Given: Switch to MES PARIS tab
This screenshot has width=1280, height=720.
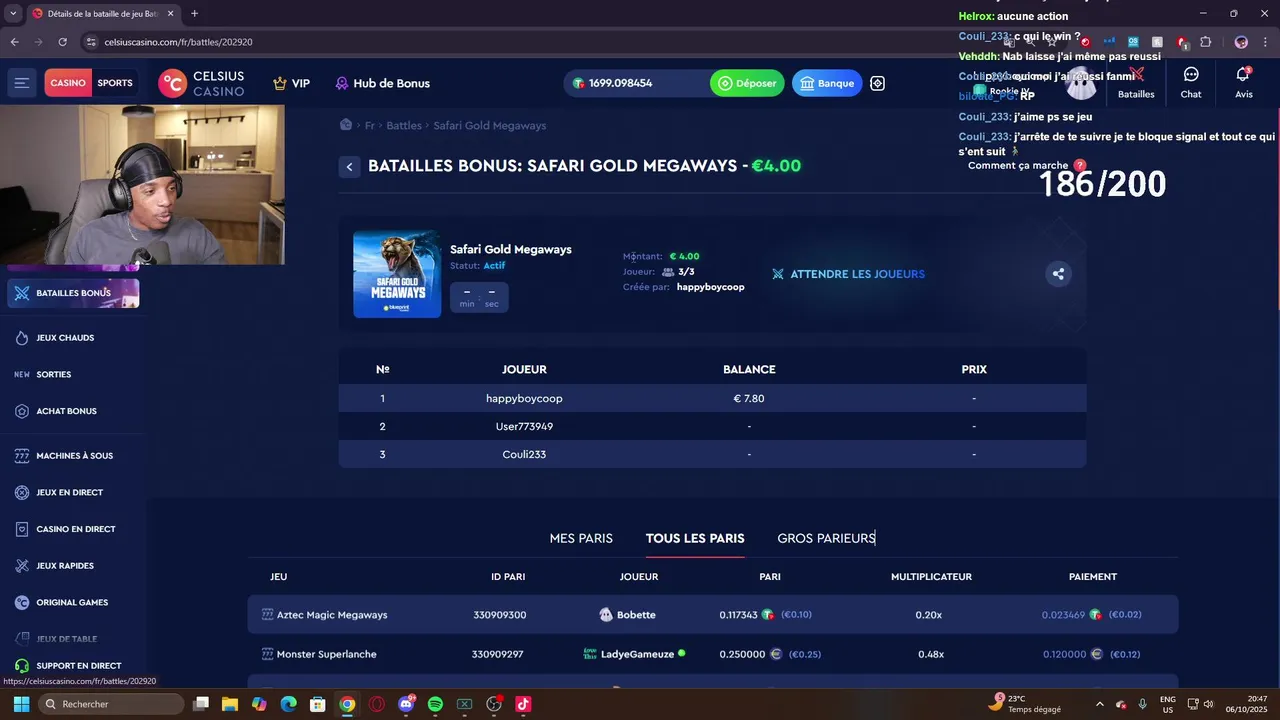Looking at the screenshot, I should (581, 538).
